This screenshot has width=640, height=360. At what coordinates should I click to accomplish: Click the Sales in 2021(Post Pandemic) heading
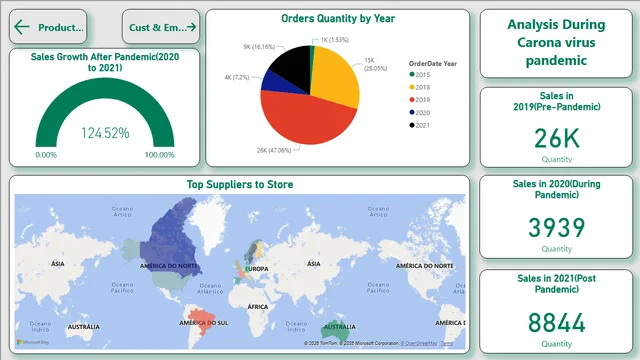557,284
